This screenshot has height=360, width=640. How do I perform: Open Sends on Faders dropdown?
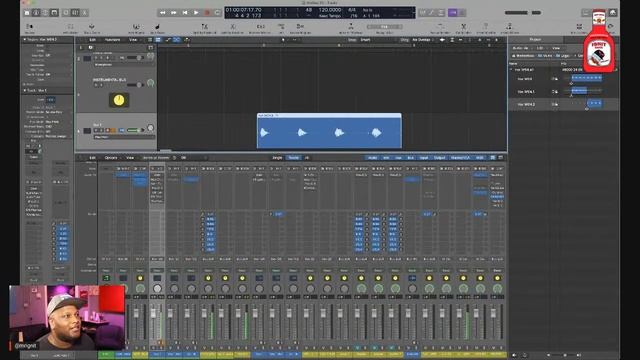pyautogui.click(x=157, y=158)
